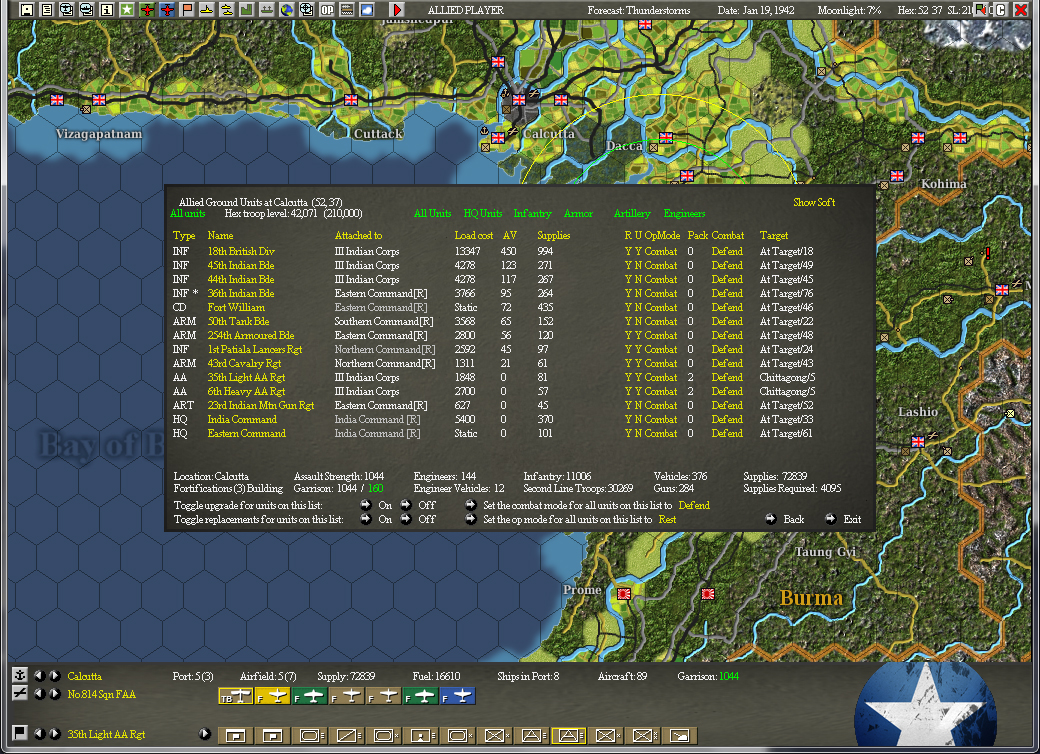Toggle upgrade U flag for 45th Indian Bde
Screen dimensions: 1040x754
[x=638, y=265]
